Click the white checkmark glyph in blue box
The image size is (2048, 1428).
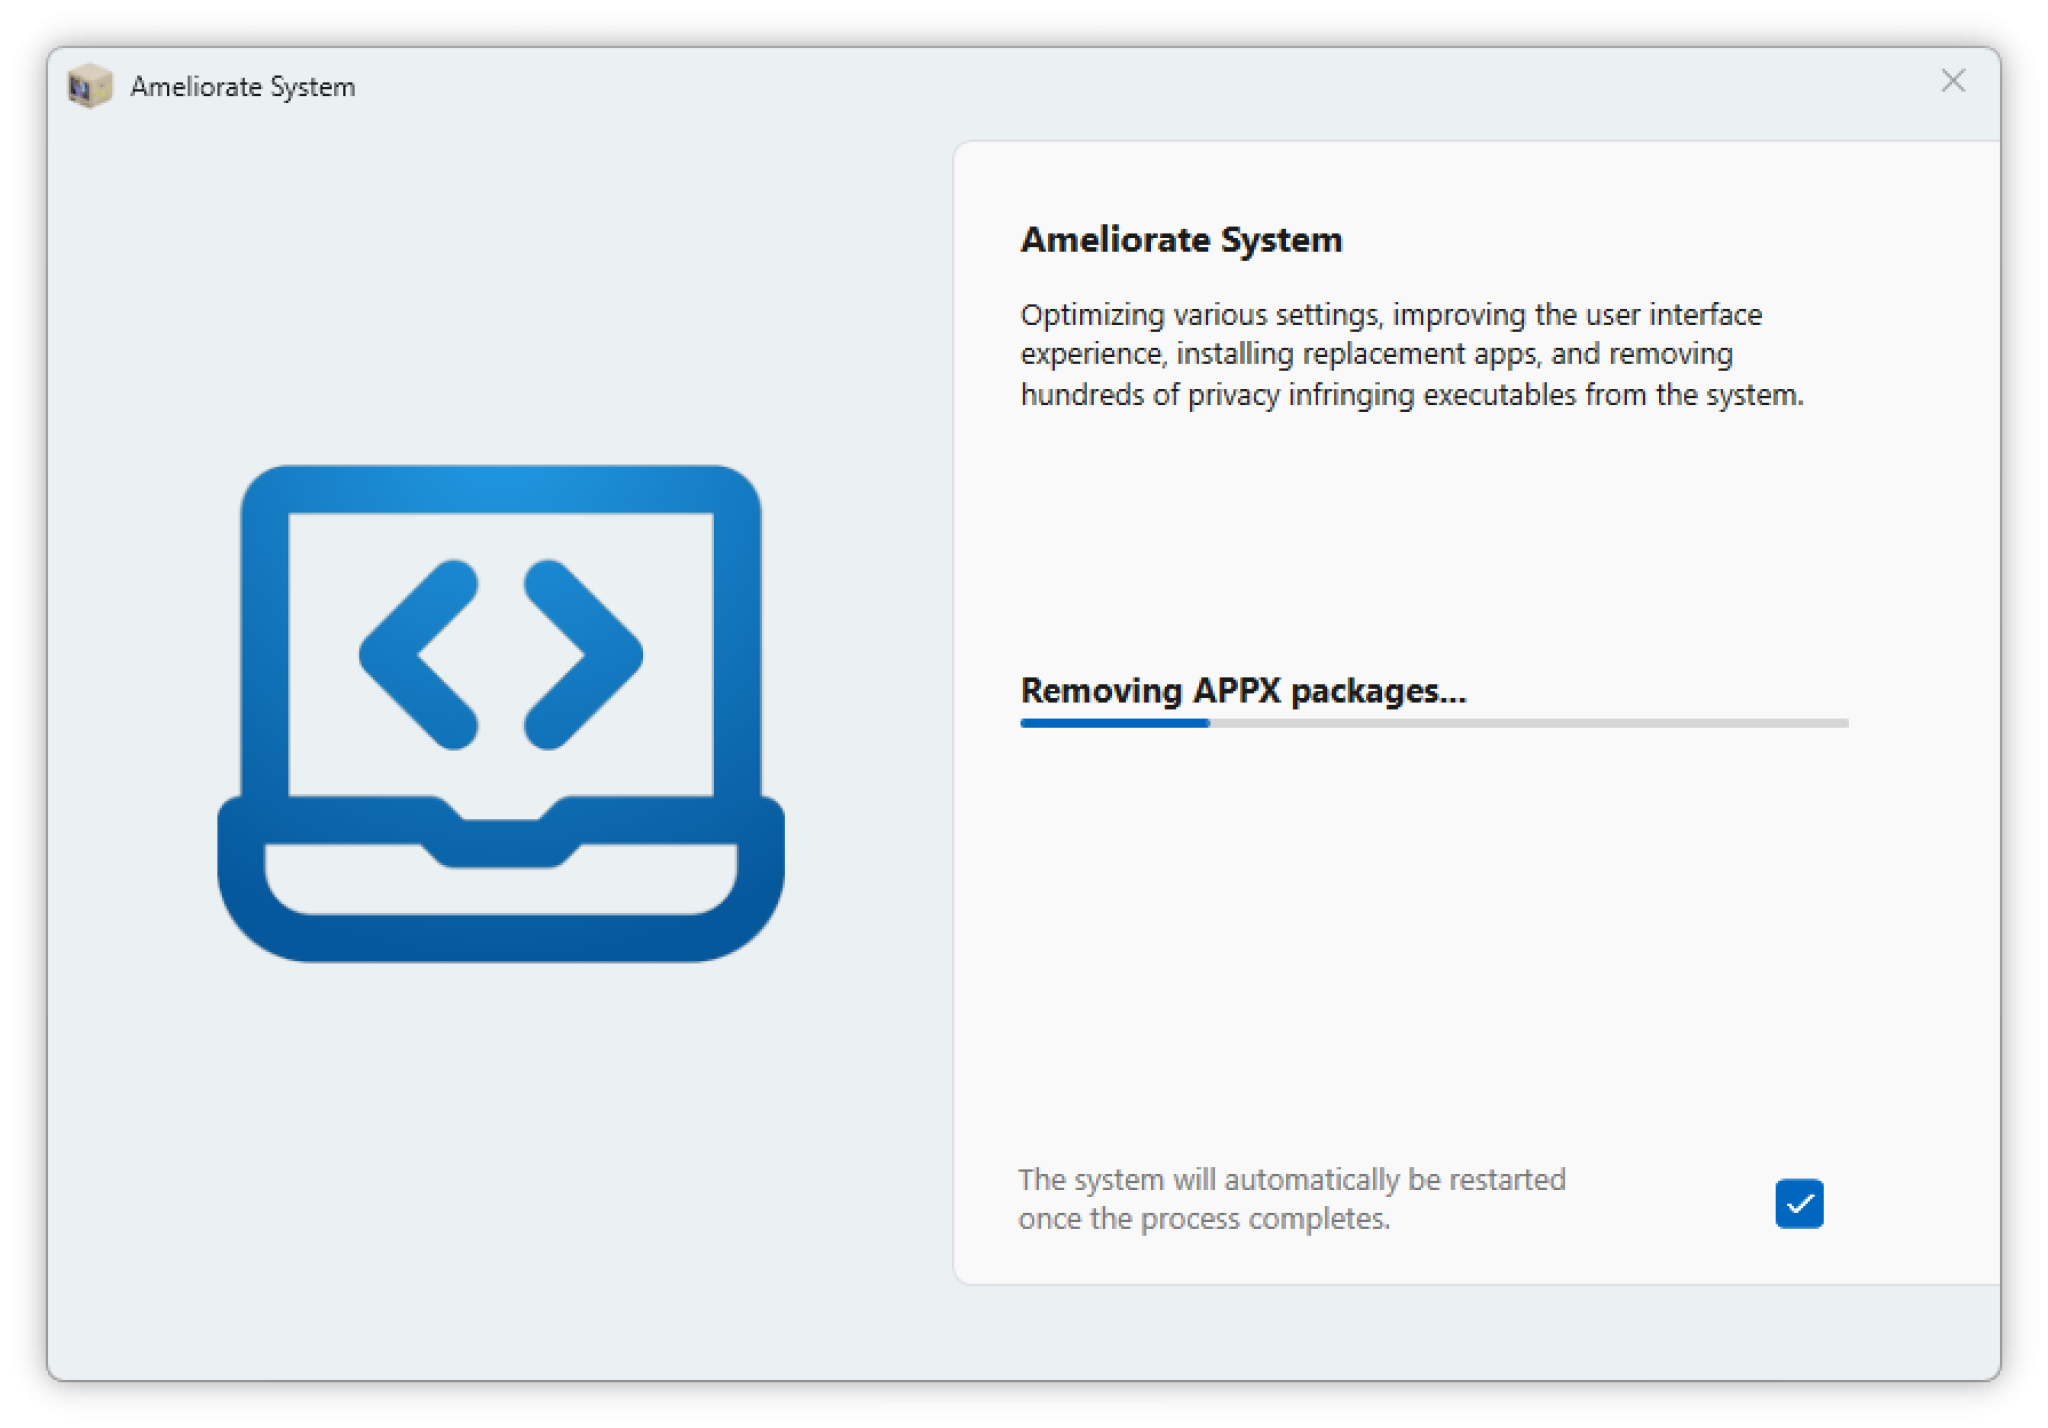[x=1800, y=1204]
